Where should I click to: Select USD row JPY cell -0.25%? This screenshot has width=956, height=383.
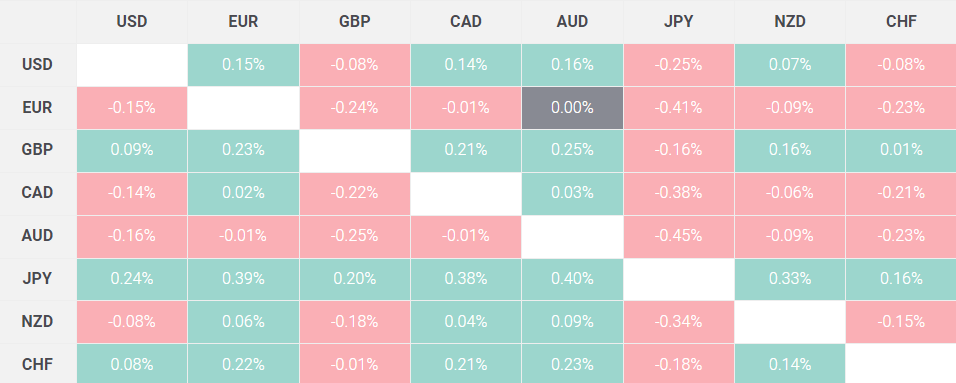(x=679, y=65)
